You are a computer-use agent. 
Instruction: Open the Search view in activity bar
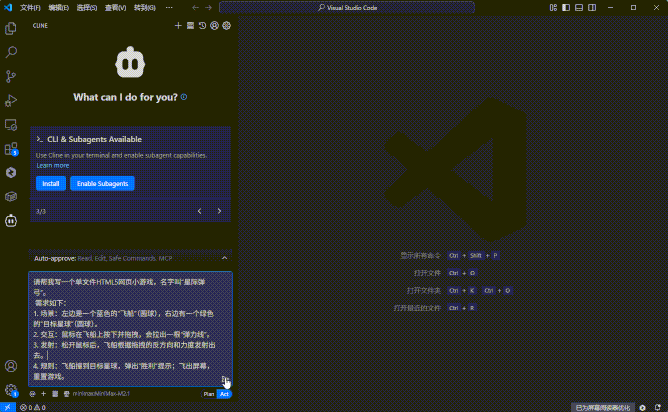coord(11,52)
